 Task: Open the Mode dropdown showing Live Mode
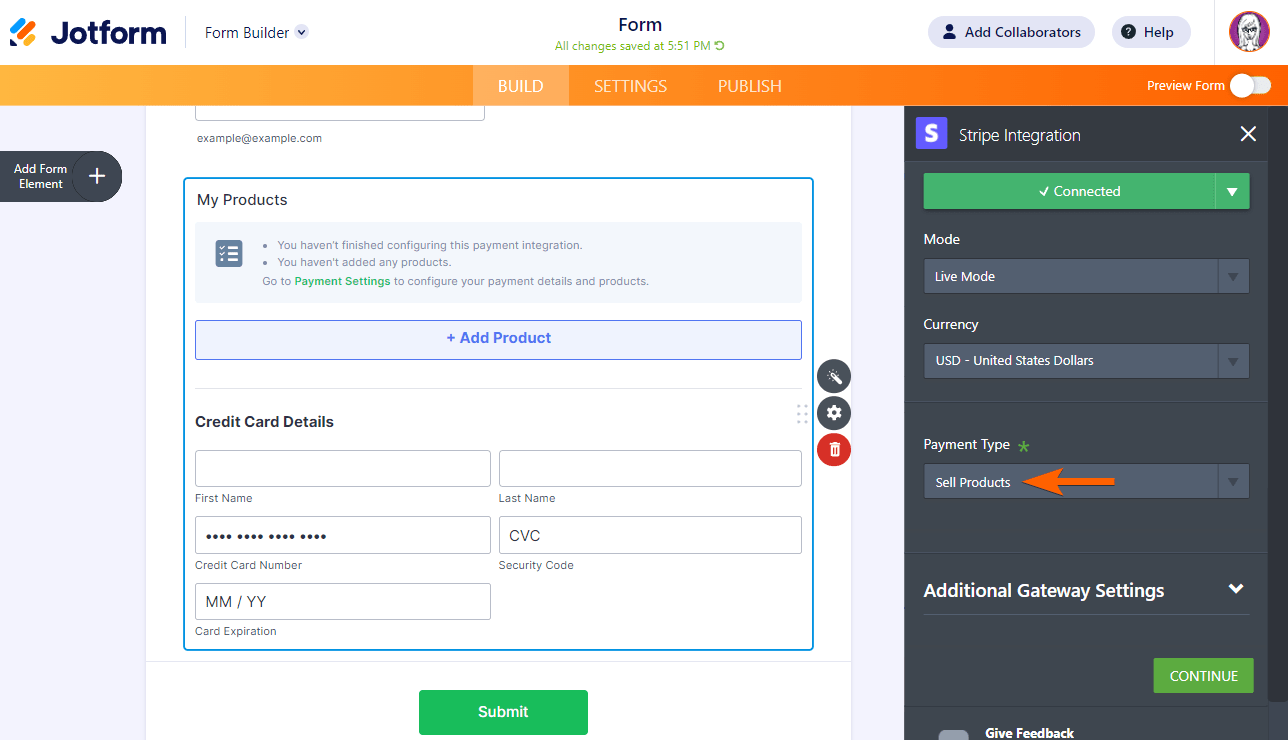coord(1086,276)
